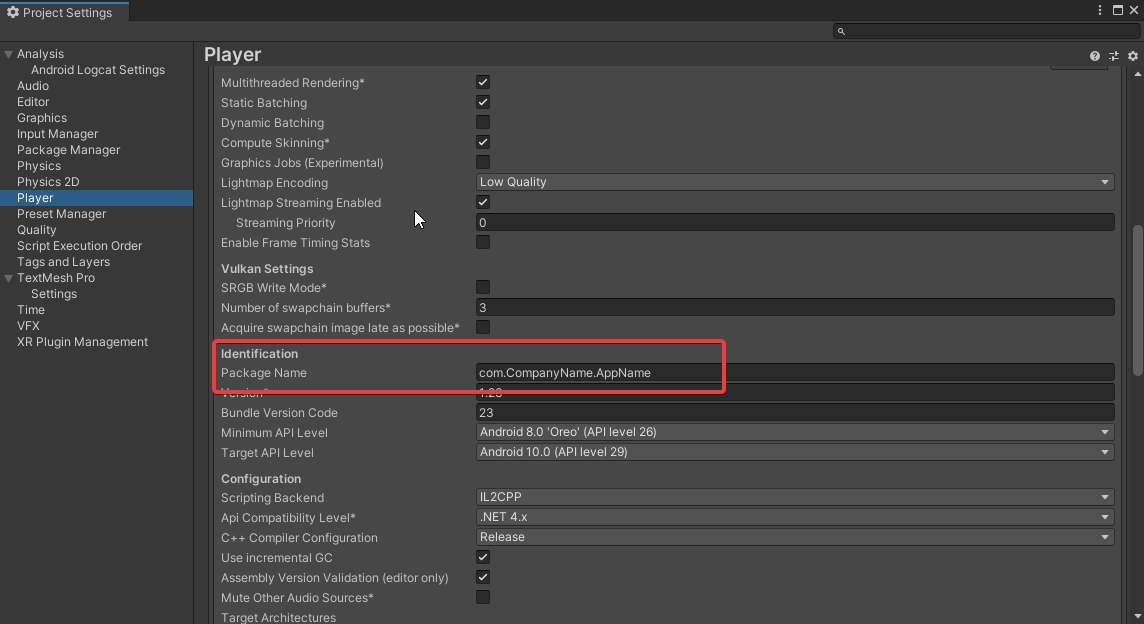Open the Lightmap Encoding dropdown
The width and height of the screenshot is (1144, 624).
pos(795,182)
